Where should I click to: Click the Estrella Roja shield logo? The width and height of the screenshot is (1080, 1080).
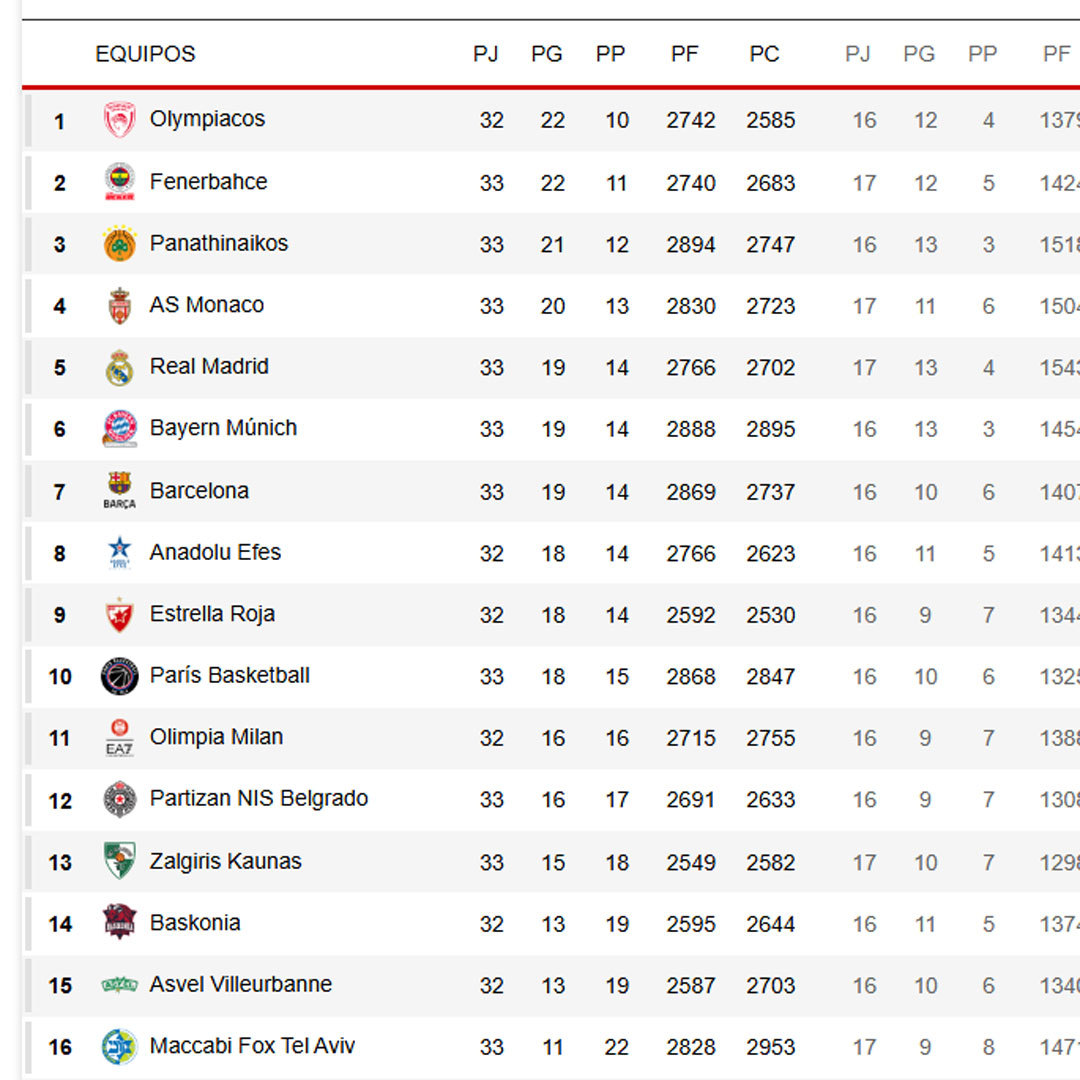(120, 615)
